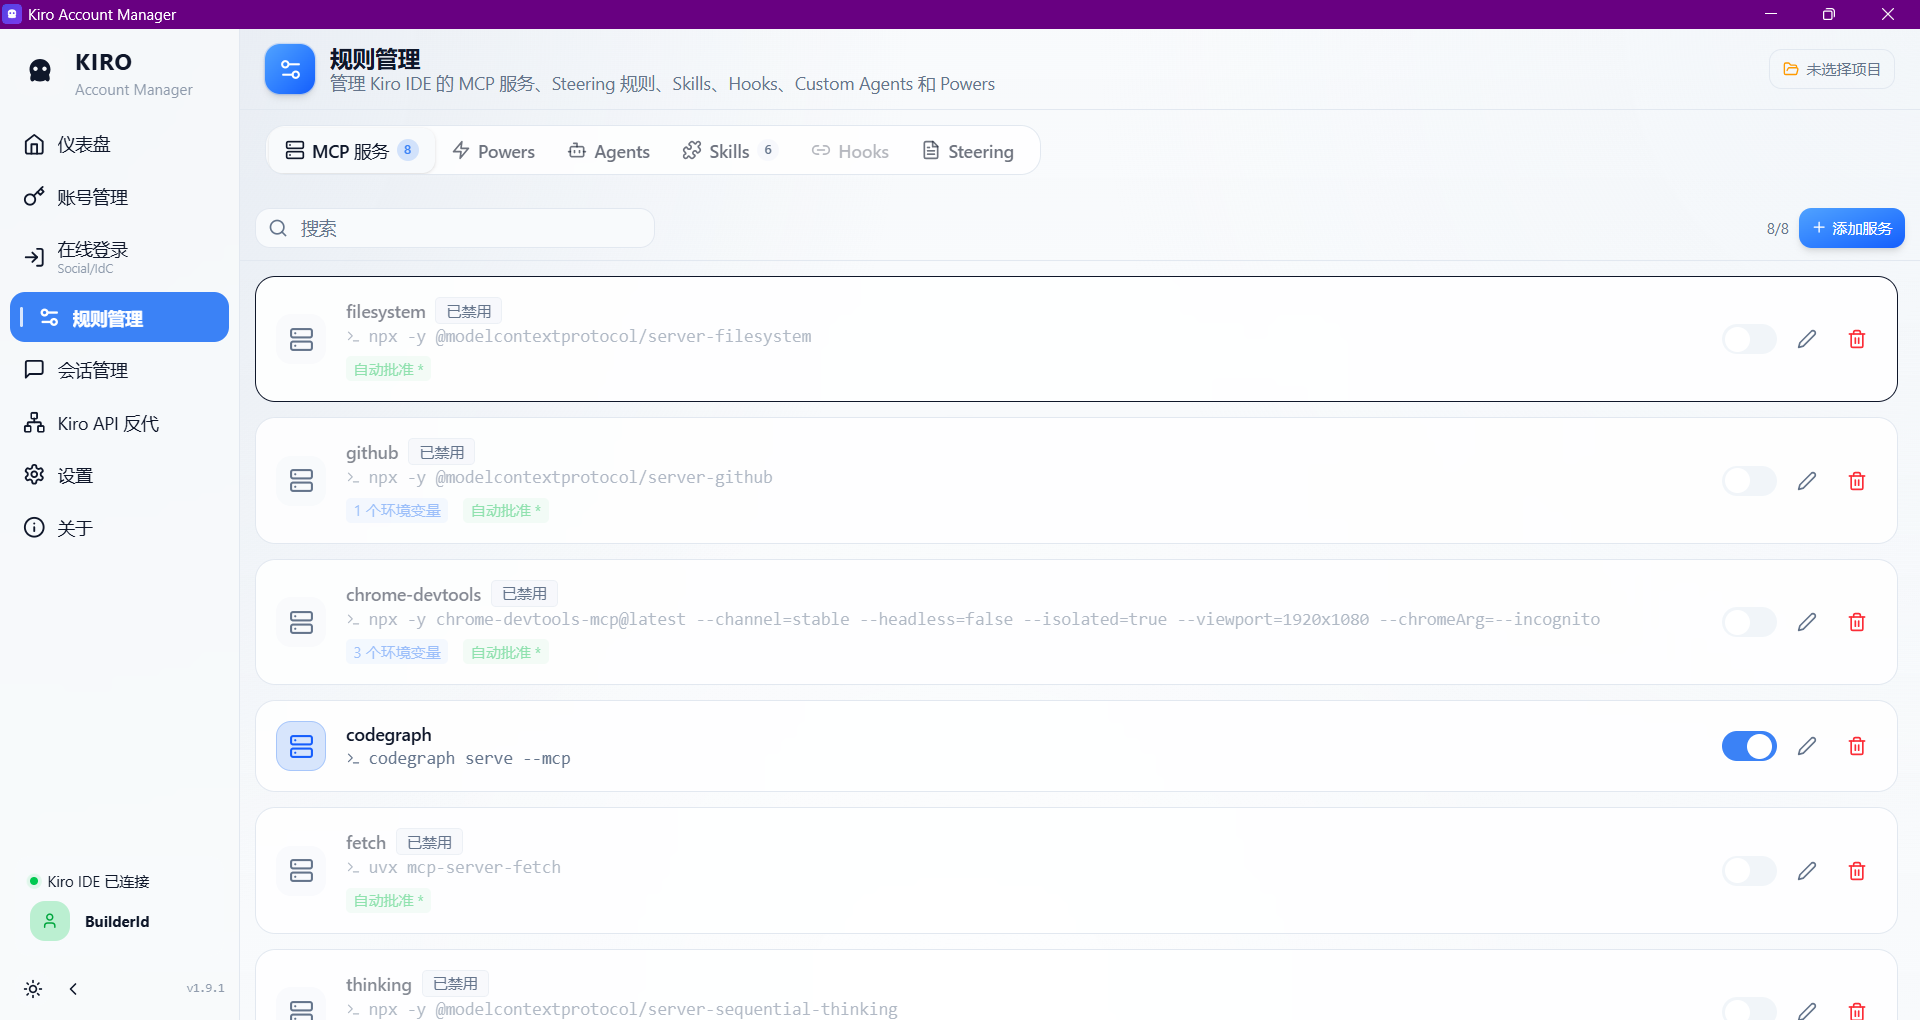
Task: Edit the filesystem MCP server
Action: pyautogui.click(x=1807, y=339)
